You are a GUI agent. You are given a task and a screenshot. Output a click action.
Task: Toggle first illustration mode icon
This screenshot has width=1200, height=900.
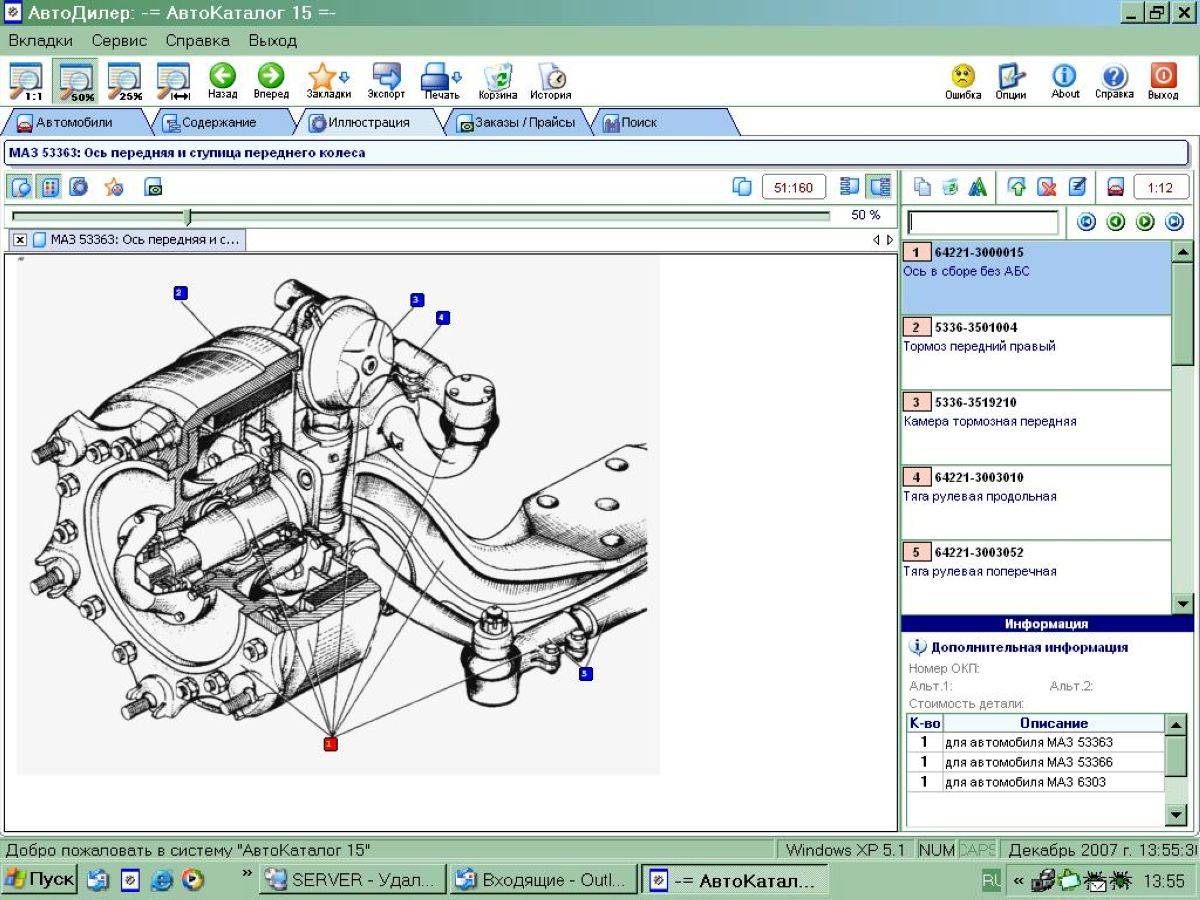[21, 186]
